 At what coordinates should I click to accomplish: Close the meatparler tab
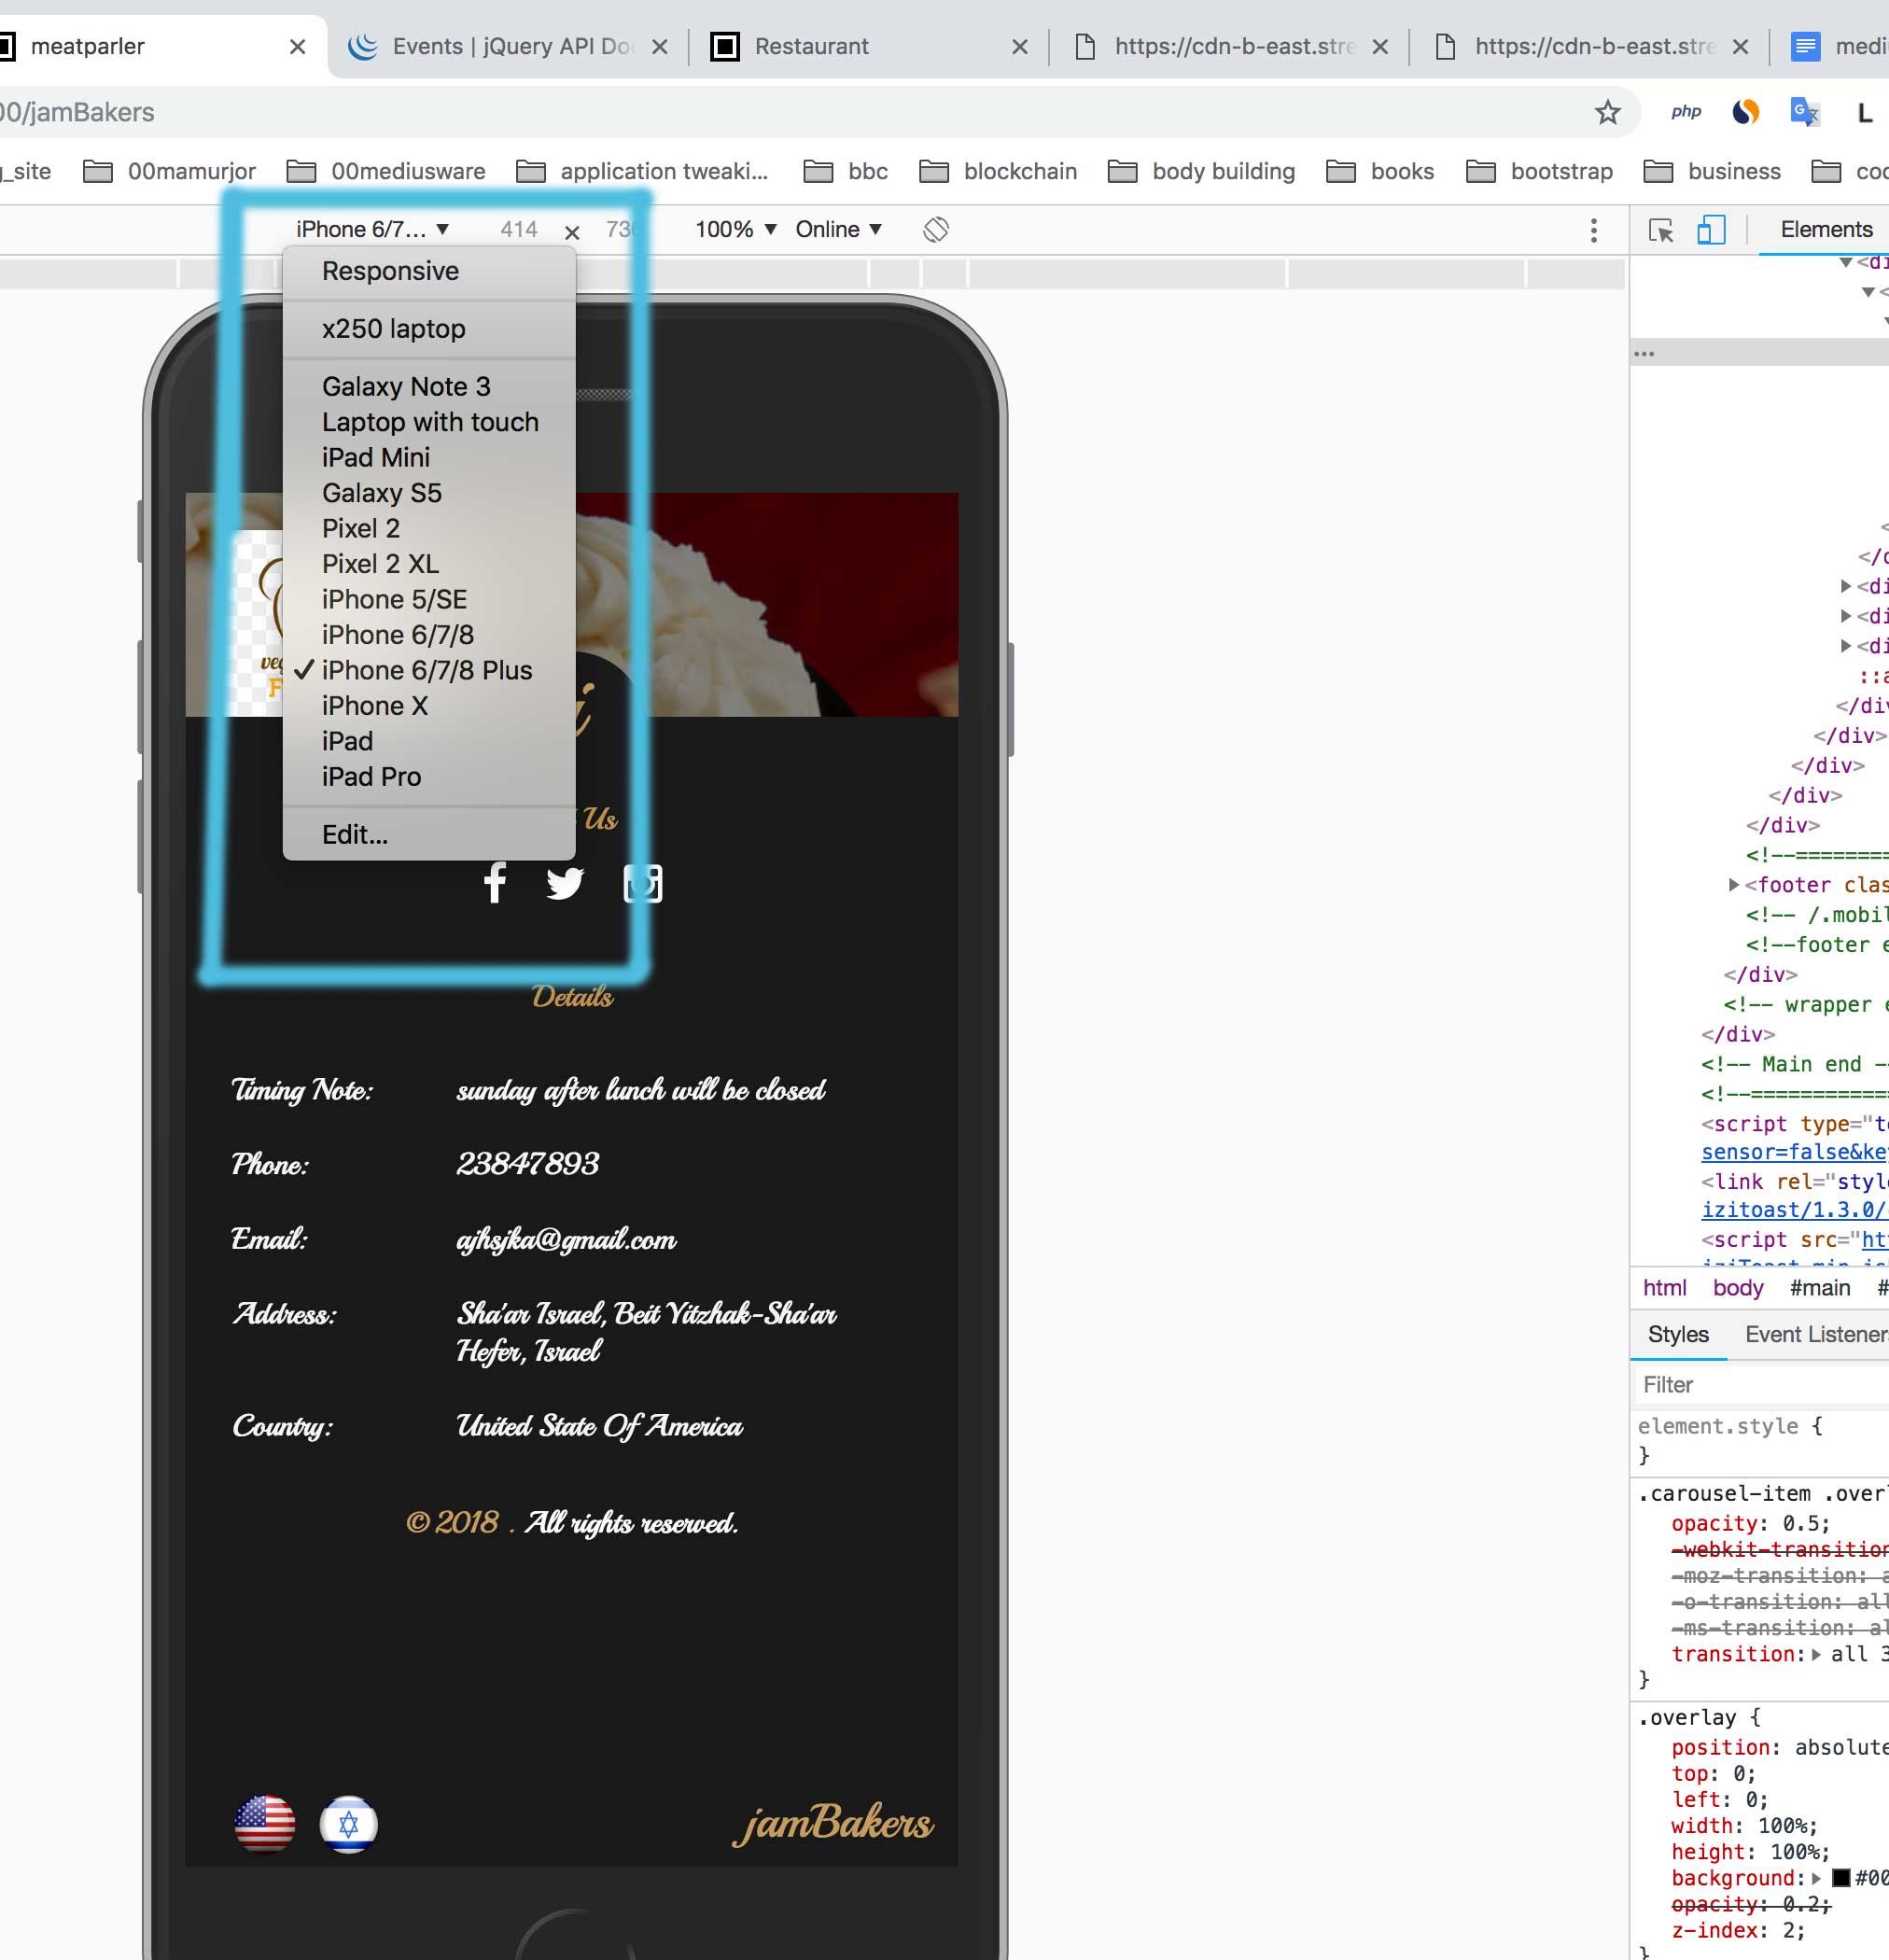[x=297, y=47]
